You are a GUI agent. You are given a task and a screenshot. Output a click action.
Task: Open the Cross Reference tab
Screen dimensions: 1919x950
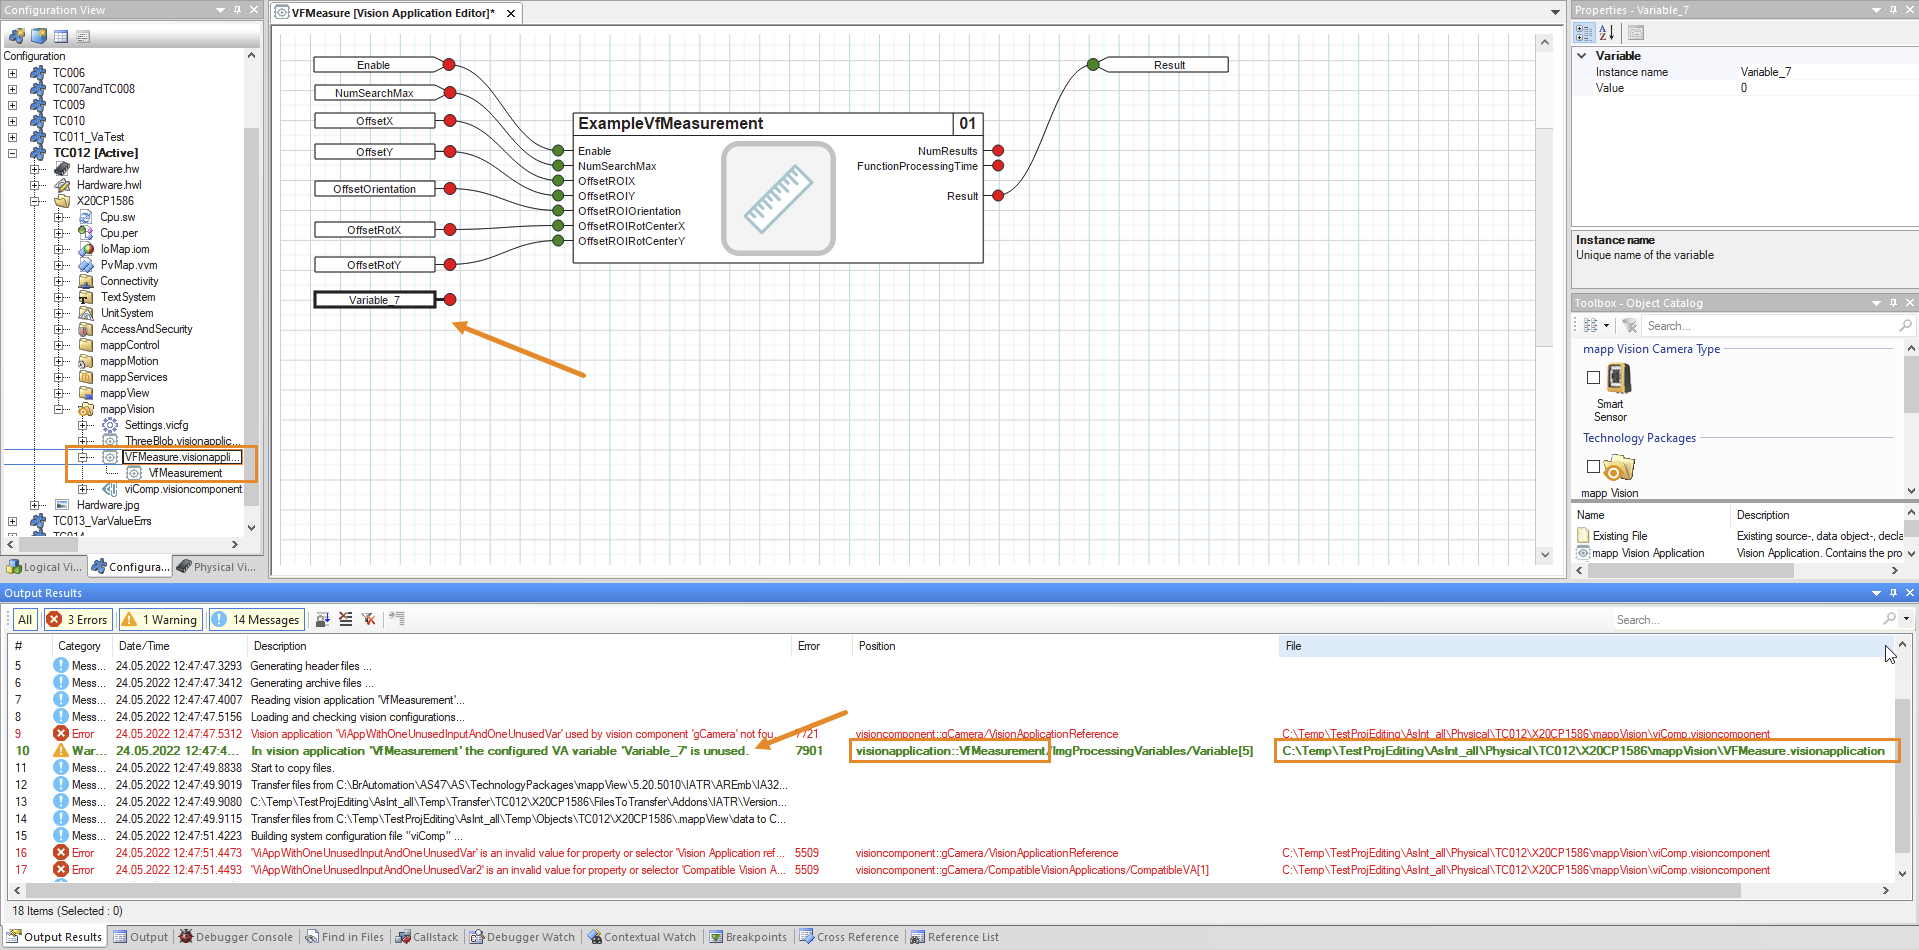[x=849, y=937]
